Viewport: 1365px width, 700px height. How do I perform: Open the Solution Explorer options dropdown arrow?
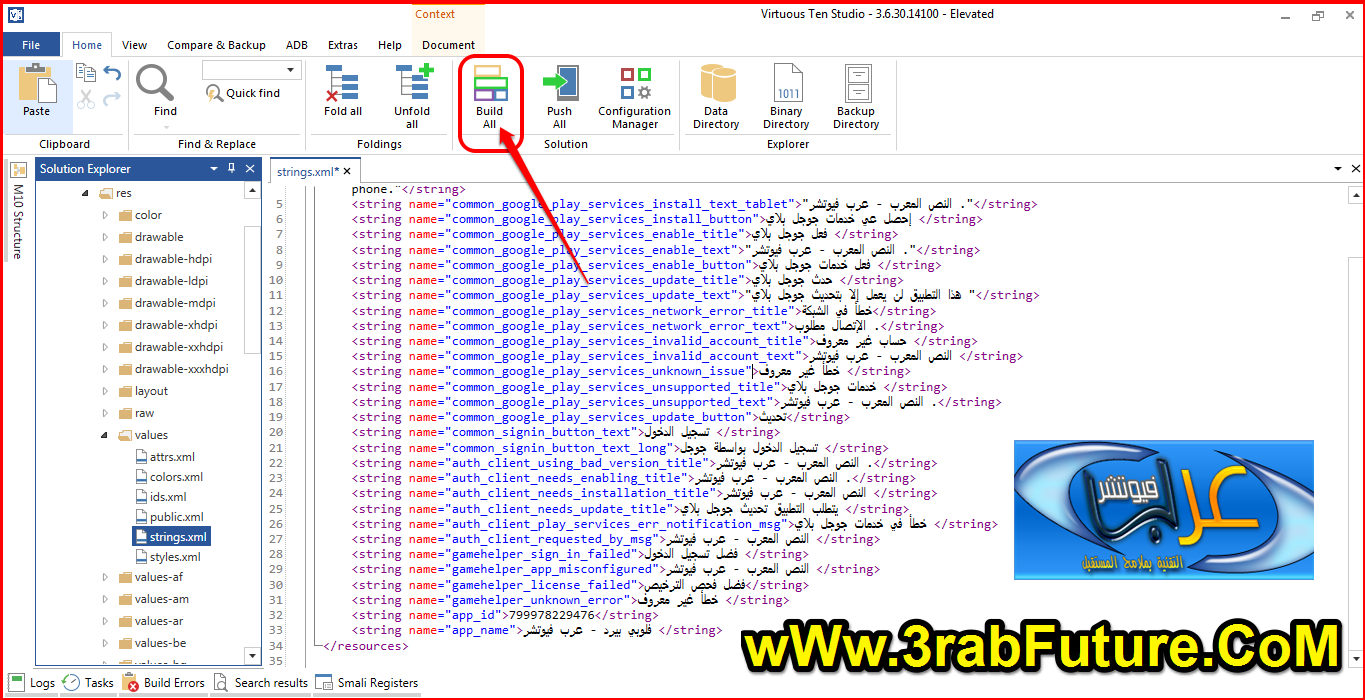(214, 169)
